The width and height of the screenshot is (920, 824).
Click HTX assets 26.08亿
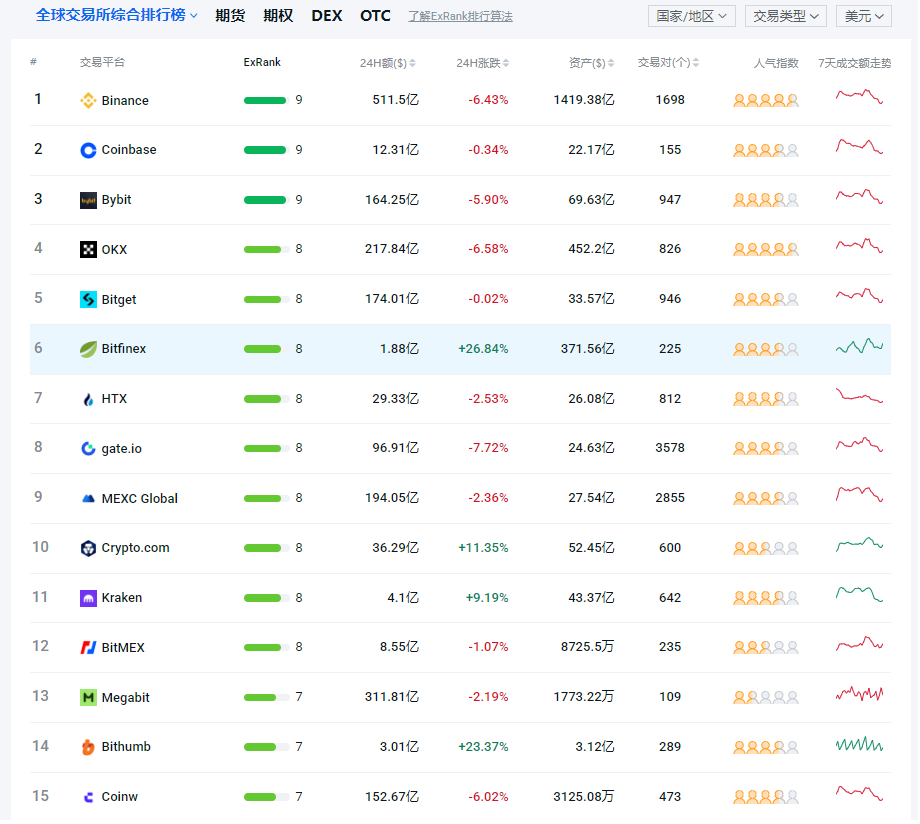(x=591, y=399)
